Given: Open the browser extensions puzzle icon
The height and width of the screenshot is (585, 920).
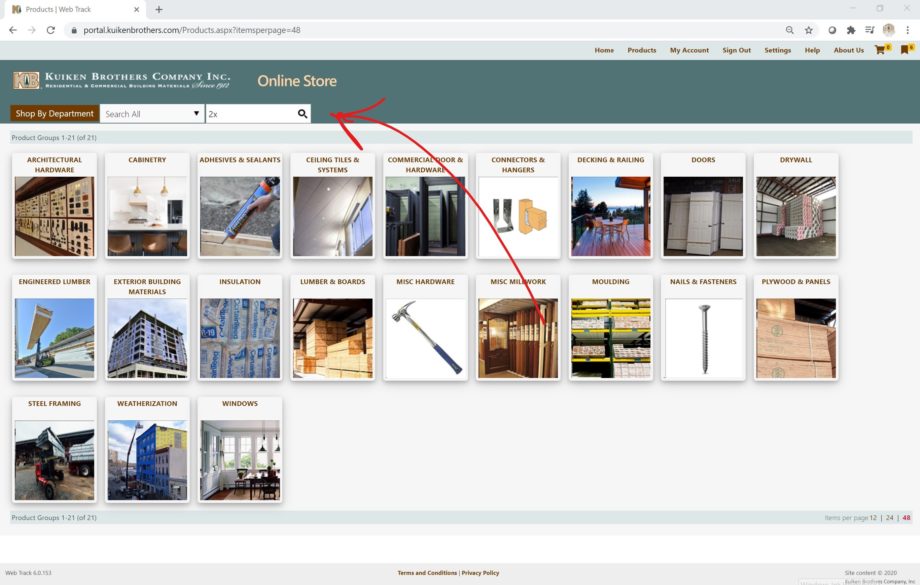Looking at the screenshot, I should [851, 30].
